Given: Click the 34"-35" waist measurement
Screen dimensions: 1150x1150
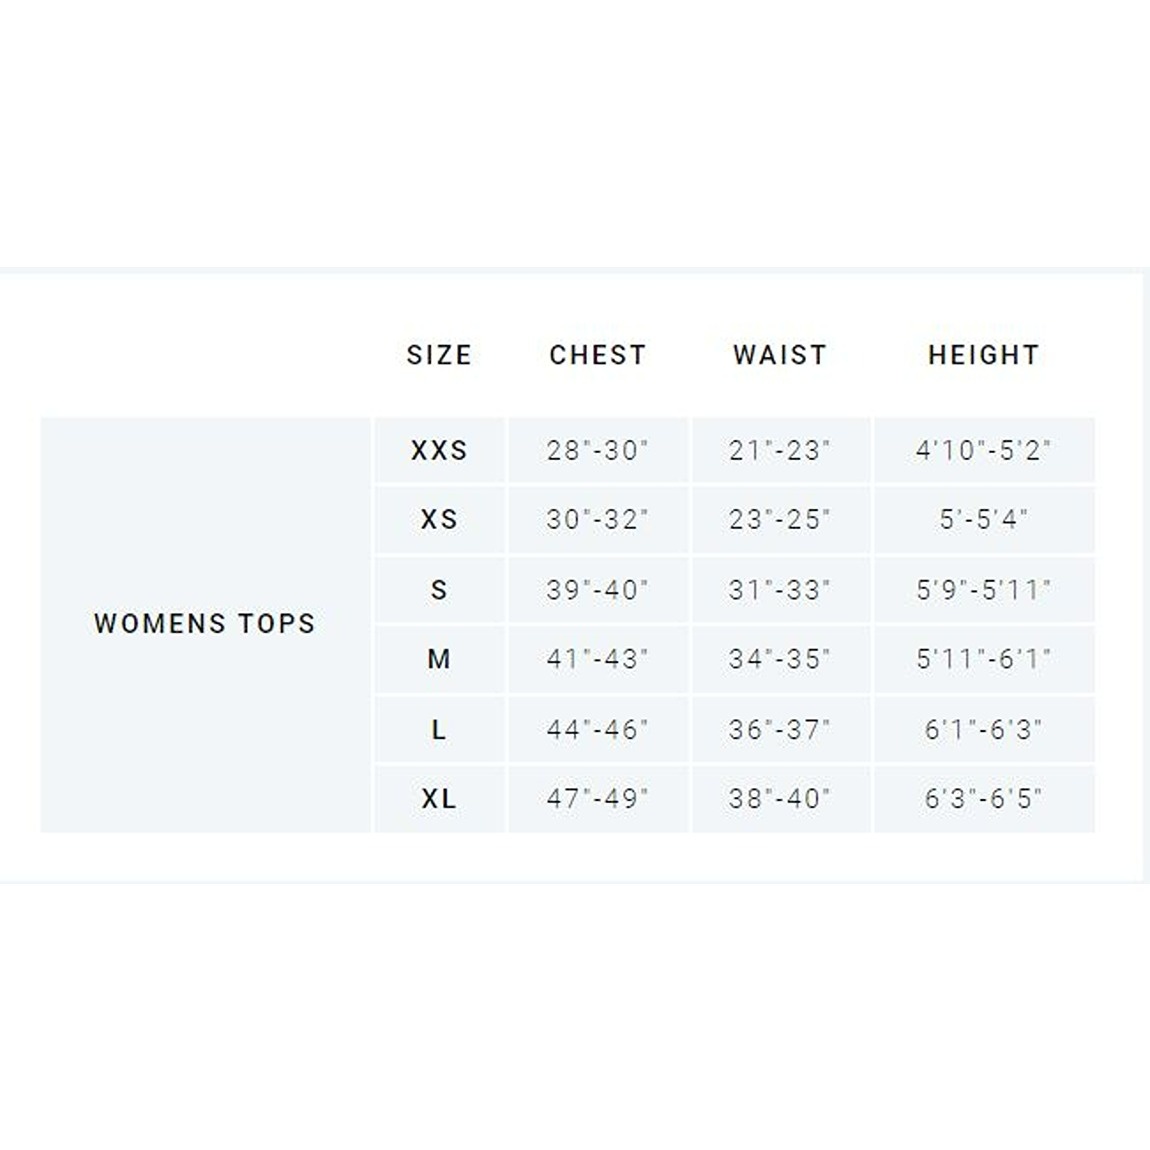Looking at the screenshot, I should point(780,660).
